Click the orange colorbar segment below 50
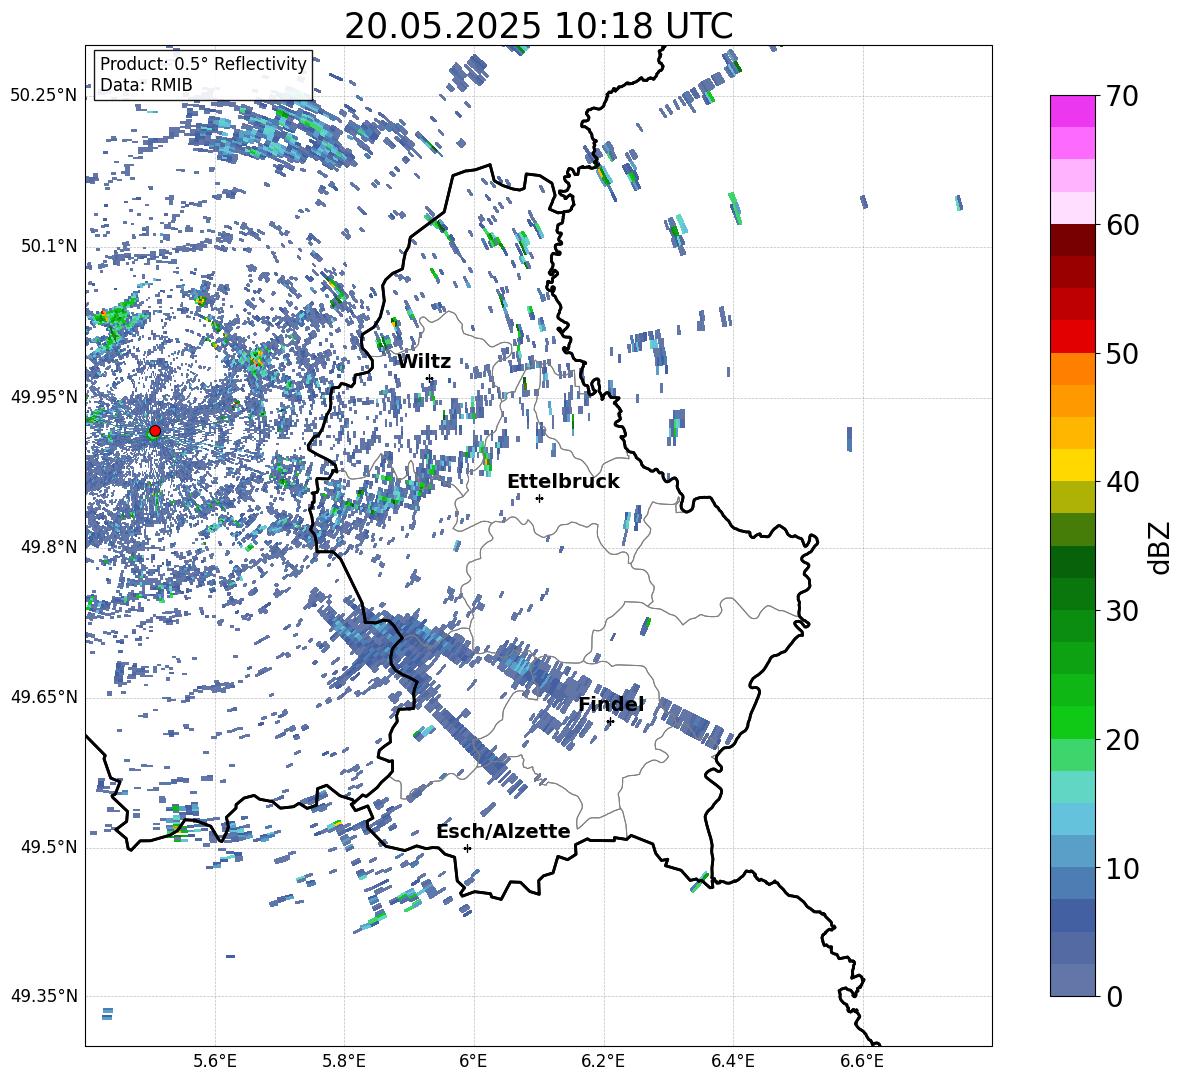Image resolution: width=1184 pixels, height=1081 pixels. (1072, 369)
